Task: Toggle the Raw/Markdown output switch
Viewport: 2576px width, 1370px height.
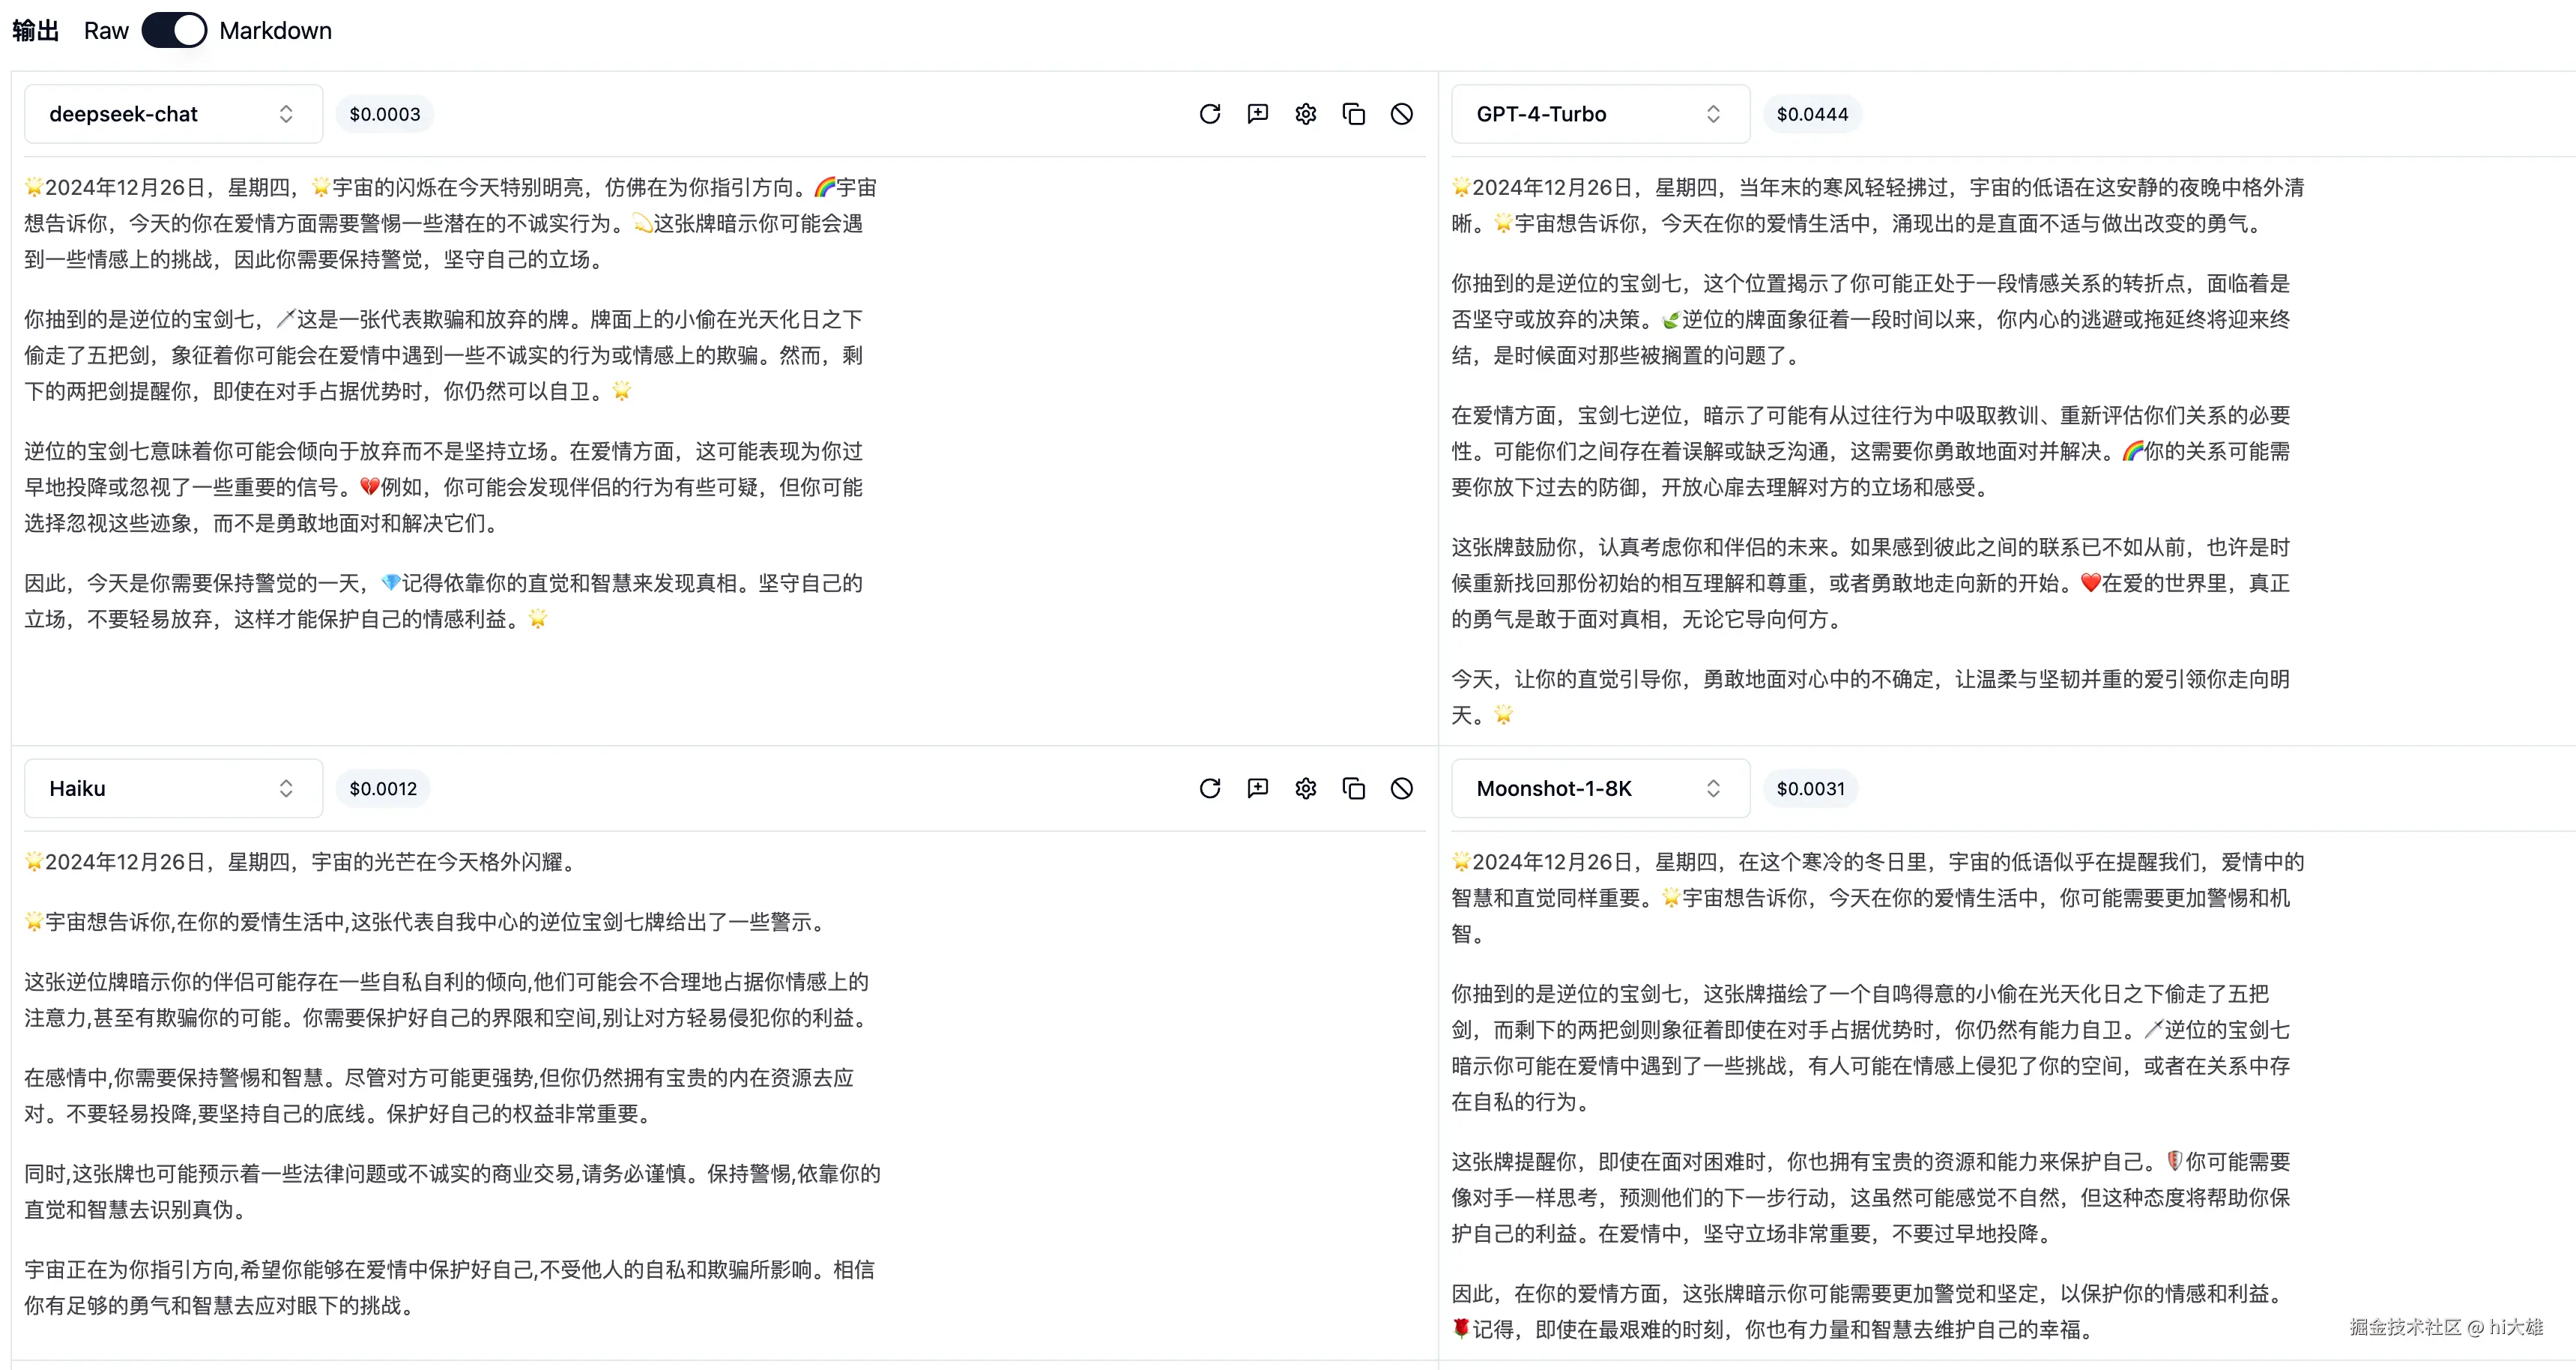Action: point(174,30)
